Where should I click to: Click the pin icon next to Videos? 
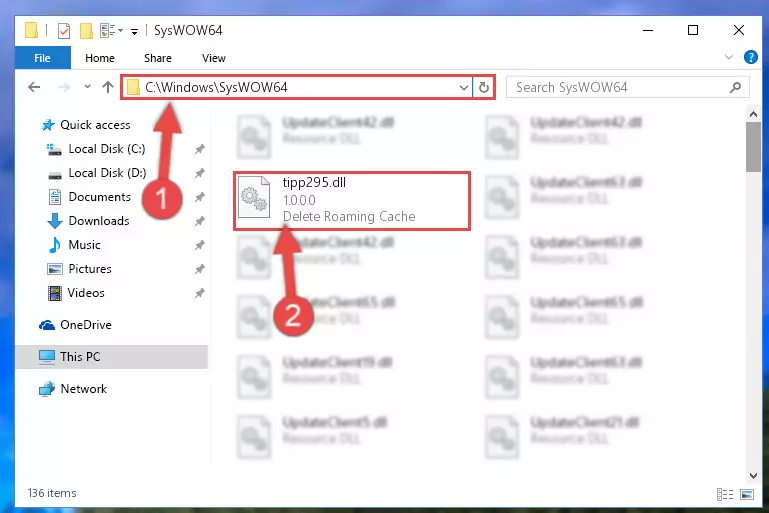click(199, 293)
